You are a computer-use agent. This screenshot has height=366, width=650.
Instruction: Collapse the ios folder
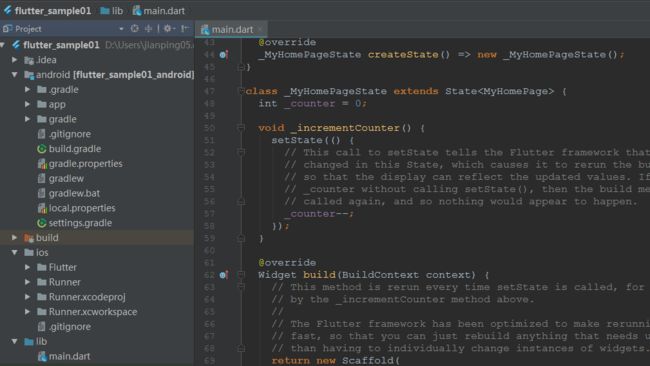[x=15, y=252]
